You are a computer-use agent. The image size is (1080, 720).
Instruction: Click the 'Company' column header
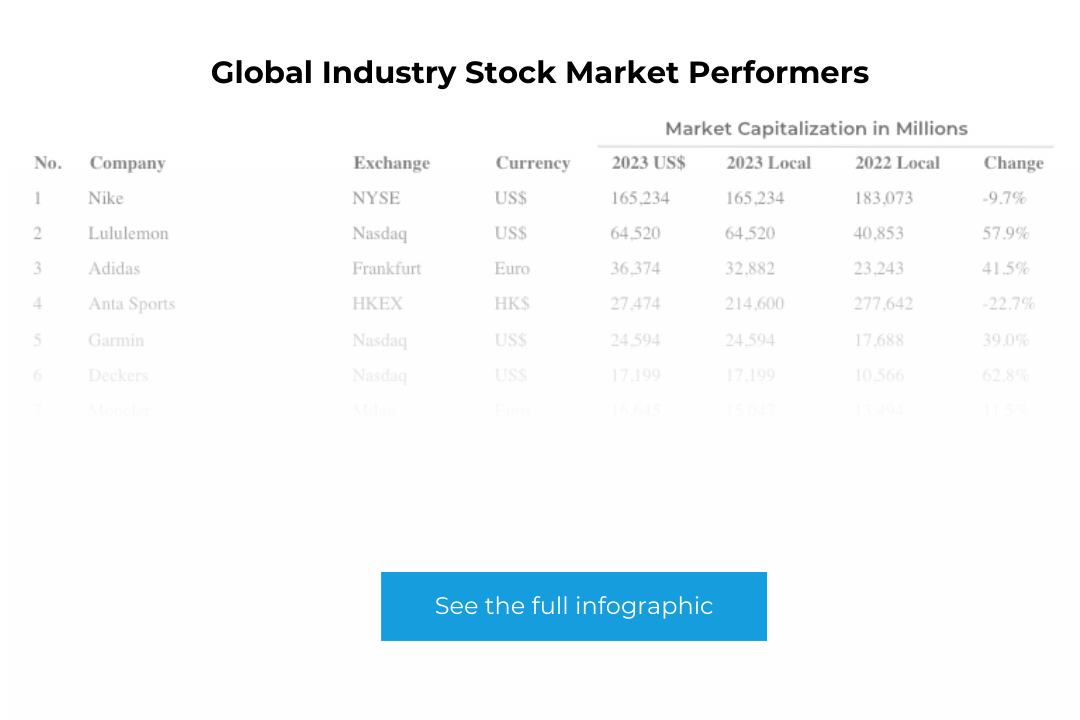[x=127, y=163]
